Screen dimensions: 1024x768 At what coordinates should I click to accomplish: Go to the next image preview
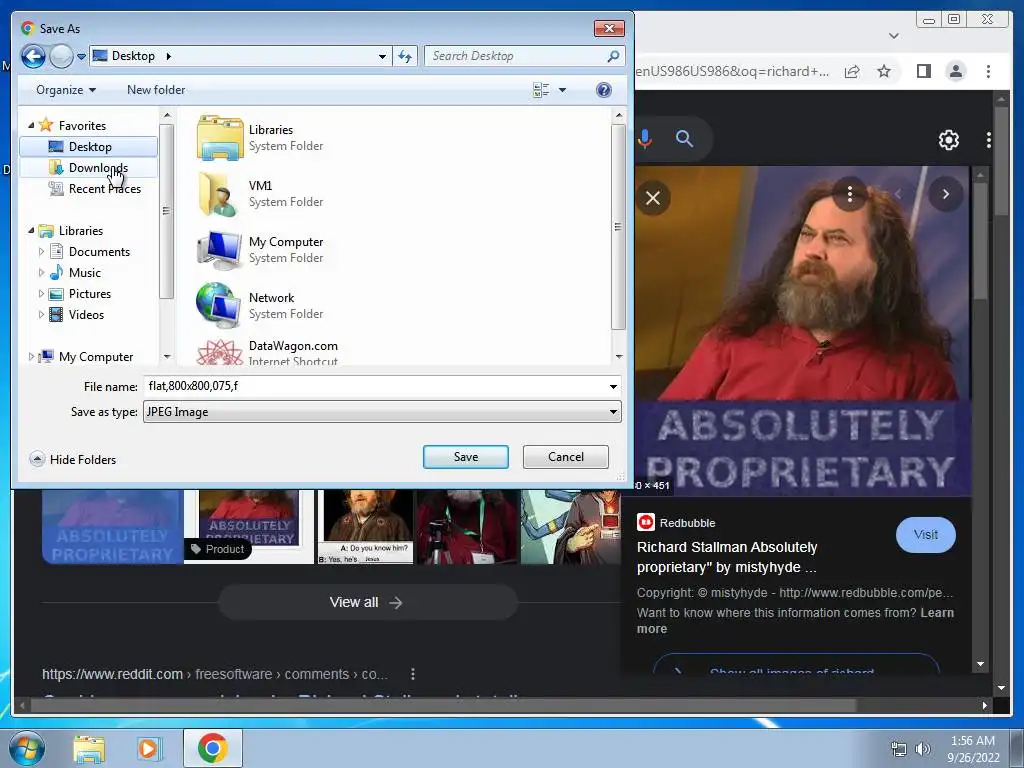coord(945,194)
